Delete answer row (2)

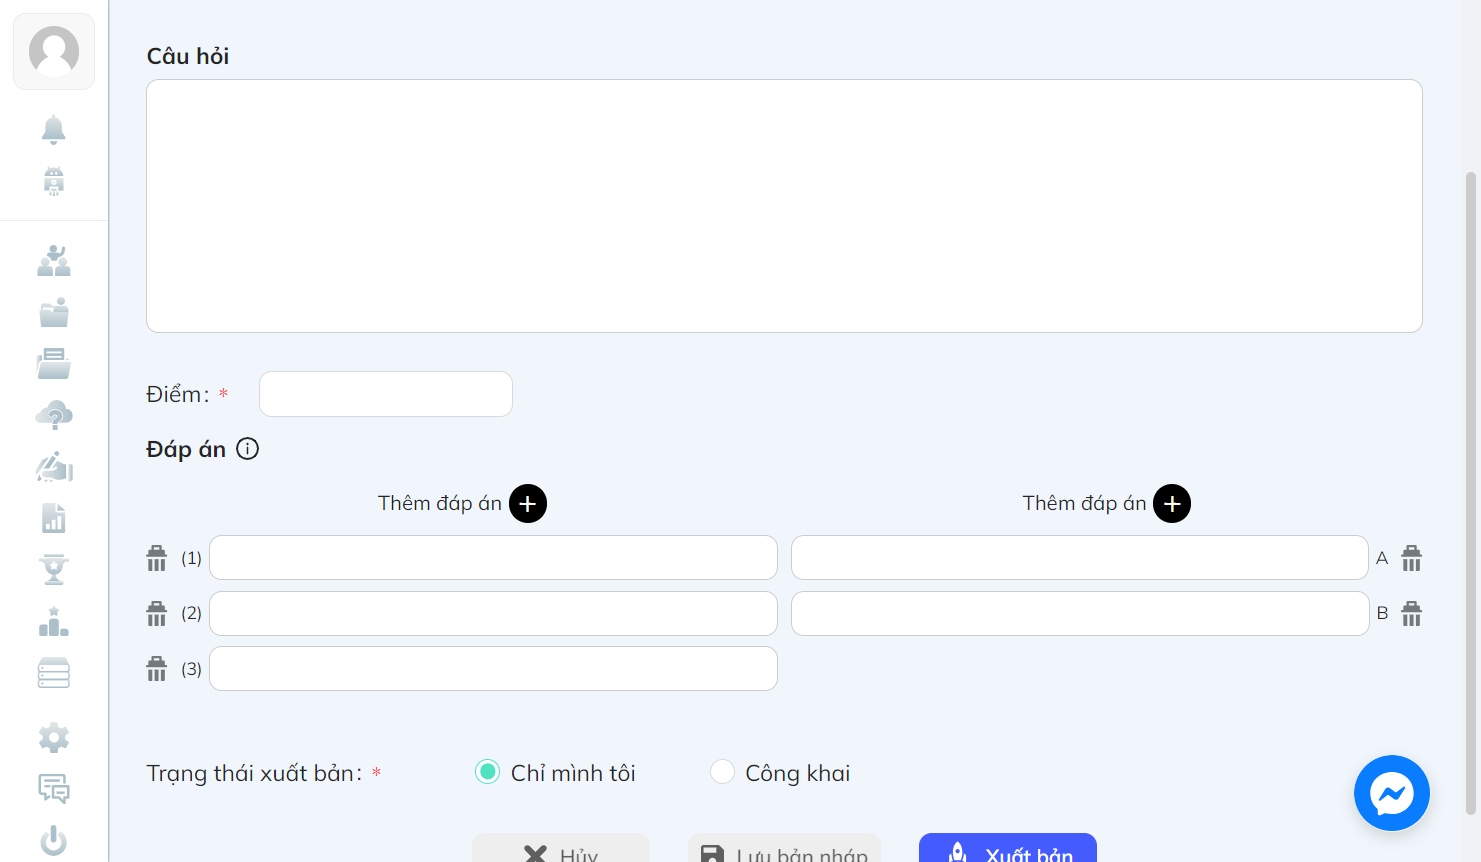tap(157, 613)
